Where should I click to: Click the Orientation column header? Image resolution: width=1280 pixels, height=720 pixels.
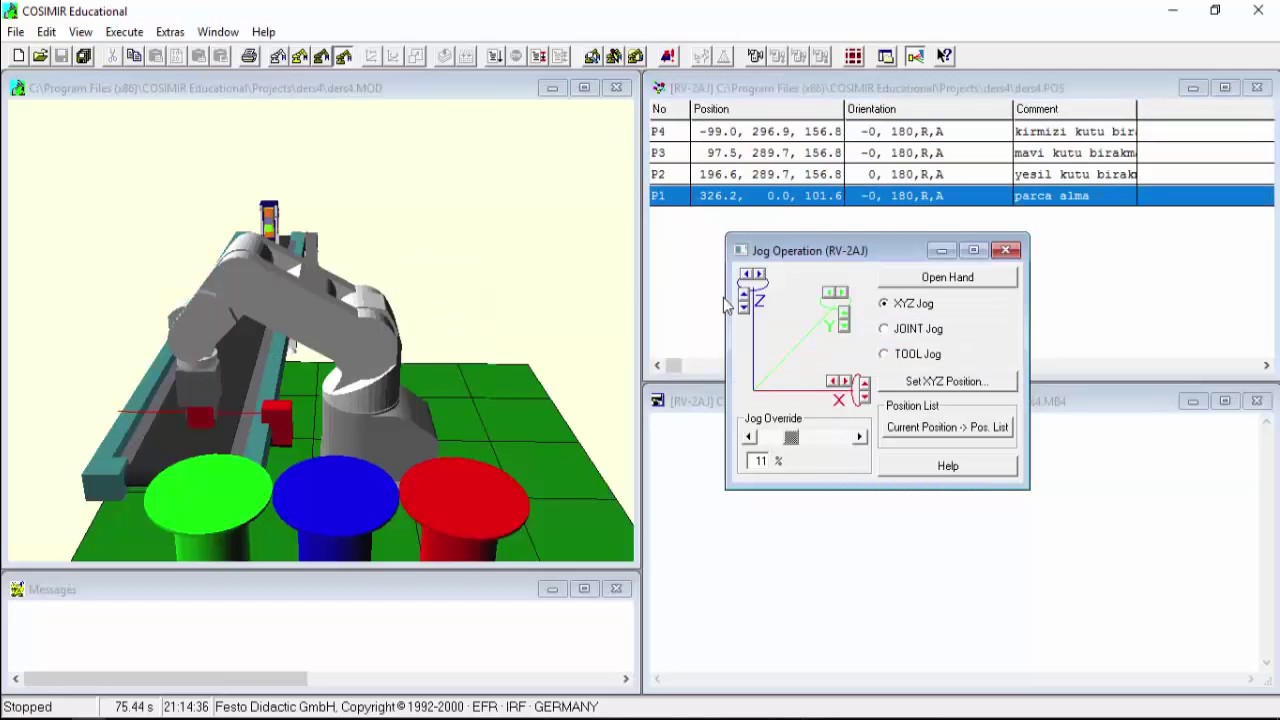pos(928,109)
